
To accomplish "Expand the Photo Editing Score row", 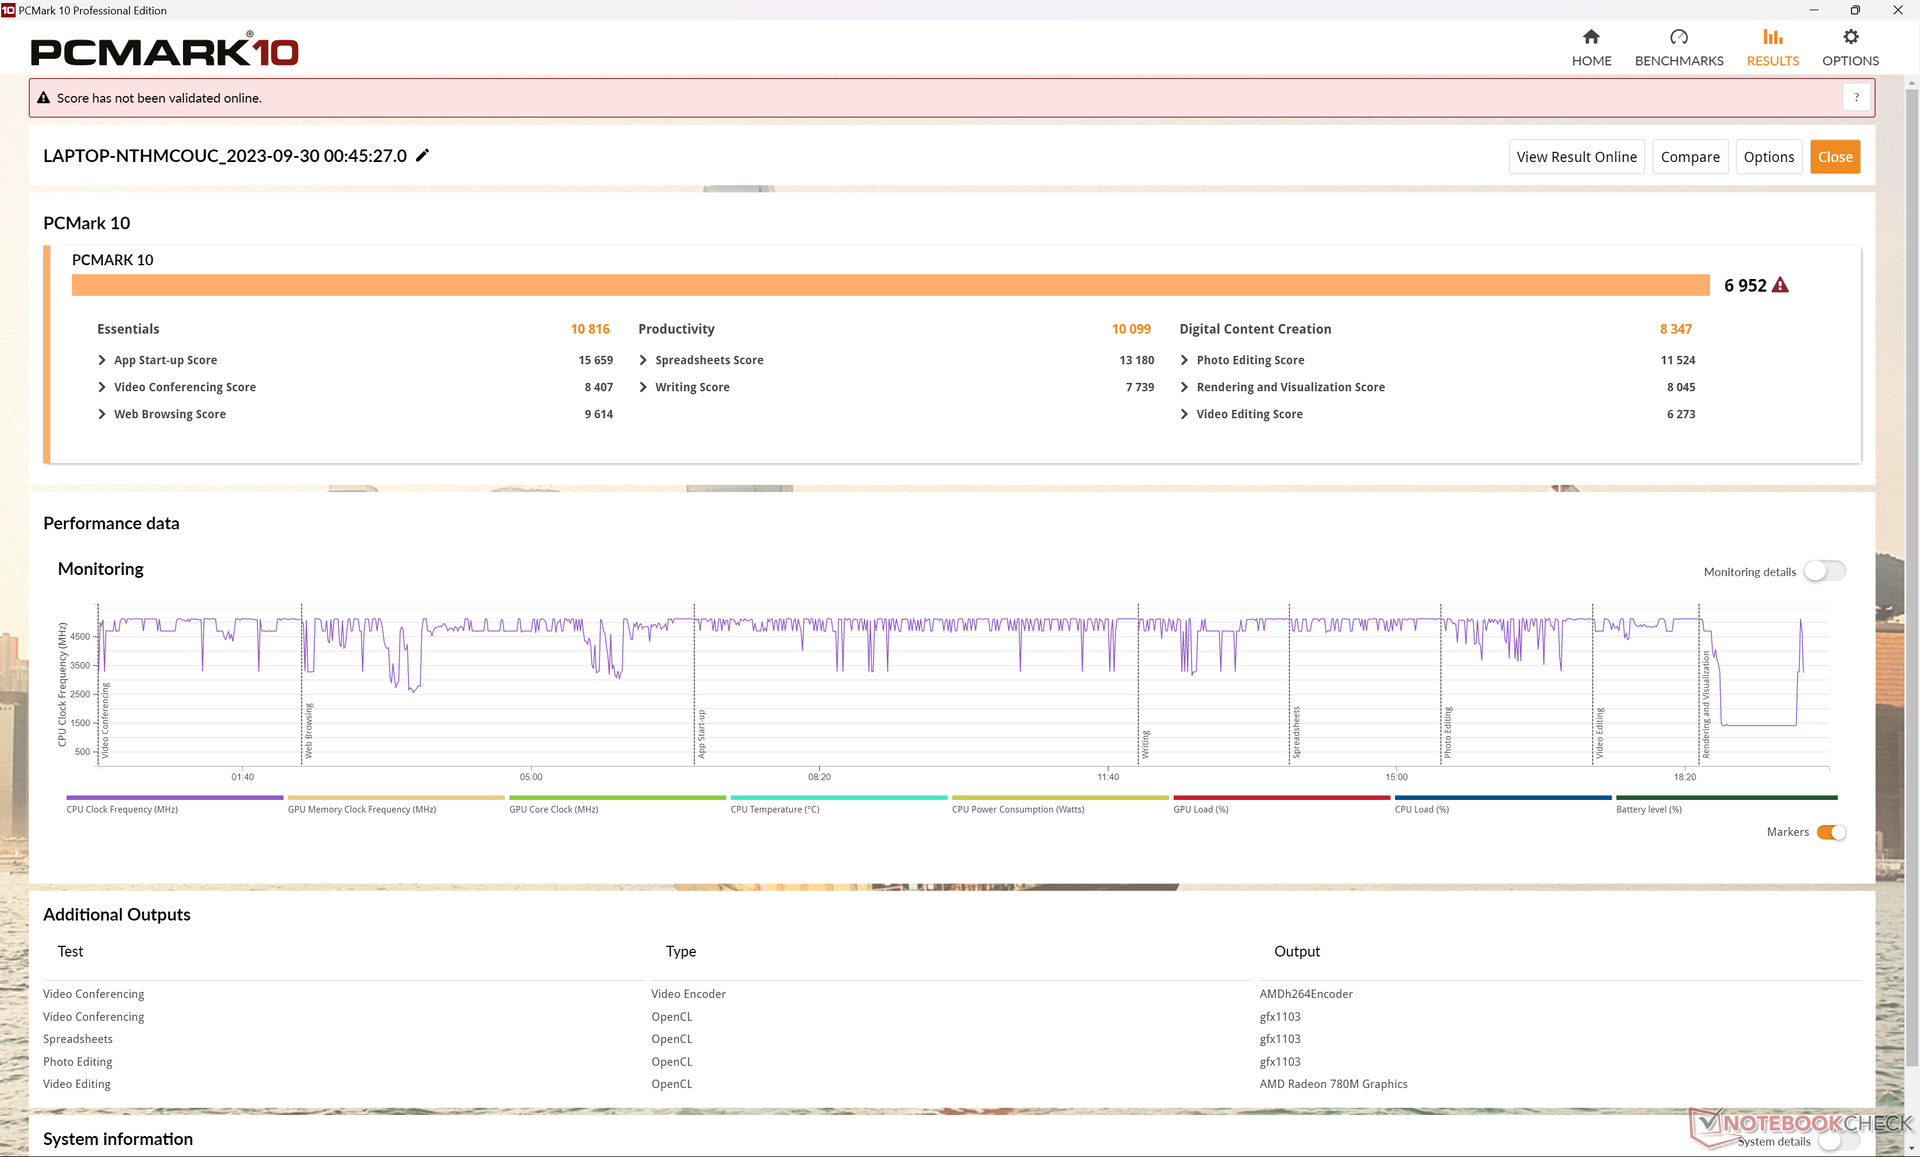I will point(1184,360).
